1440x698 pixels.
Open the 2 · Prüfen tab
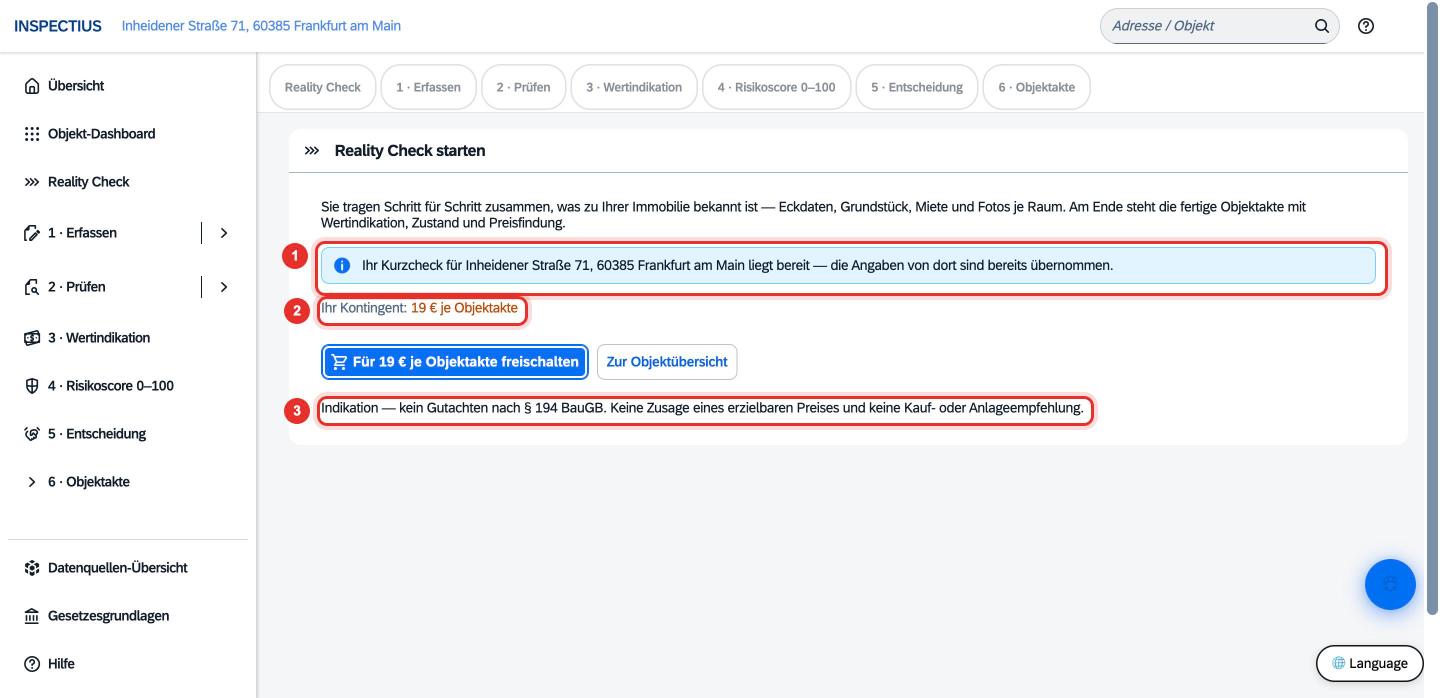(x=524, y=87)
